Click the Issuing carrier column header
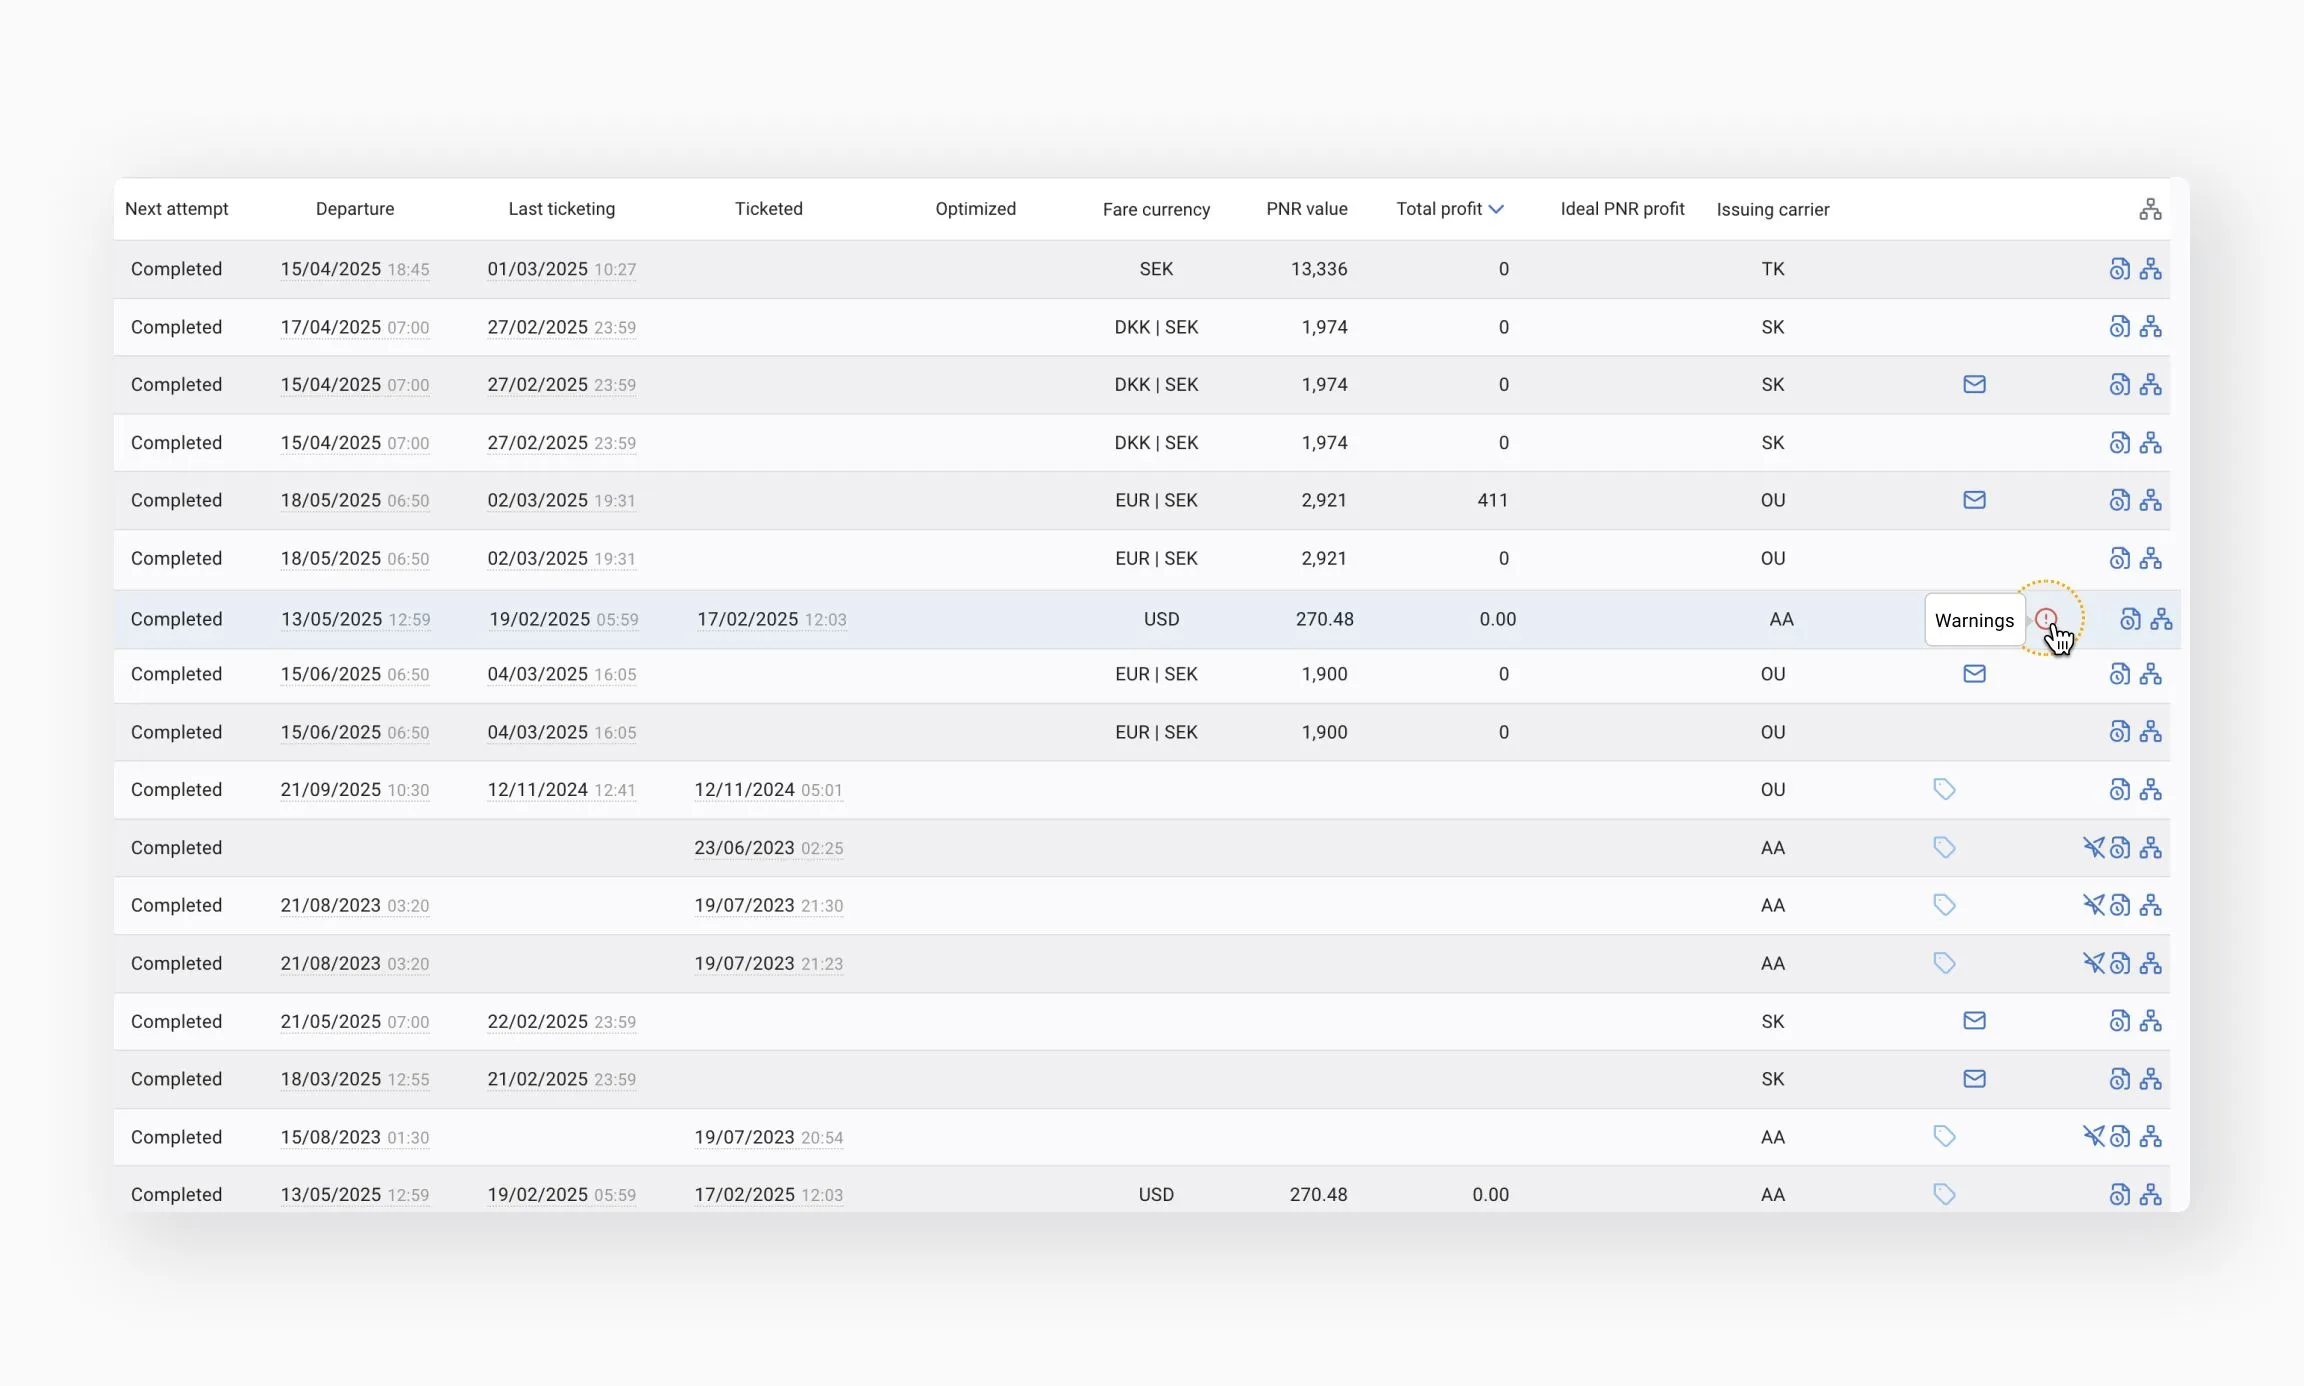 coord(1772,209)
